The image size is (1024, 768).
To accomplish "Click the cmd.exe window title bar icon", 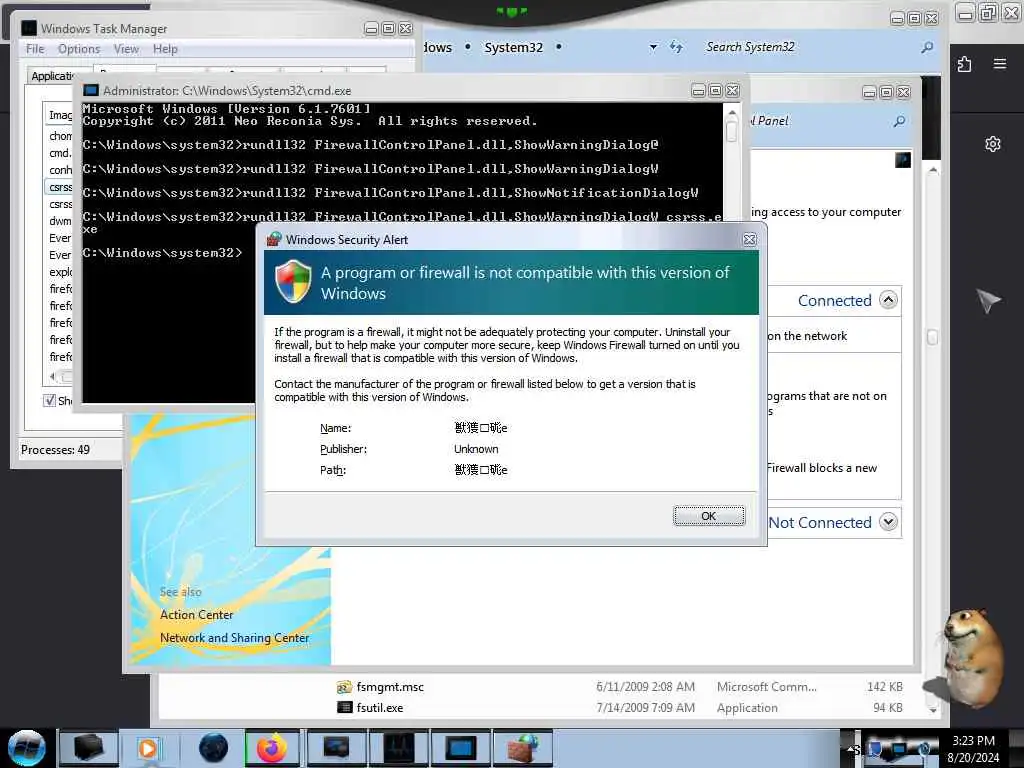I will pyautogui.click(x=91, y=90).
